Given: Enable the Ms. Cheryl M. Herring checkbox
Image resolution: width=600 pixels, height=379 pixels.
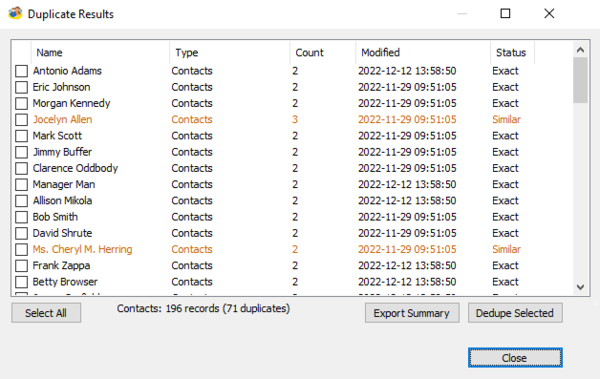Looking at the screenshot, I should click(x=21, y=249).
